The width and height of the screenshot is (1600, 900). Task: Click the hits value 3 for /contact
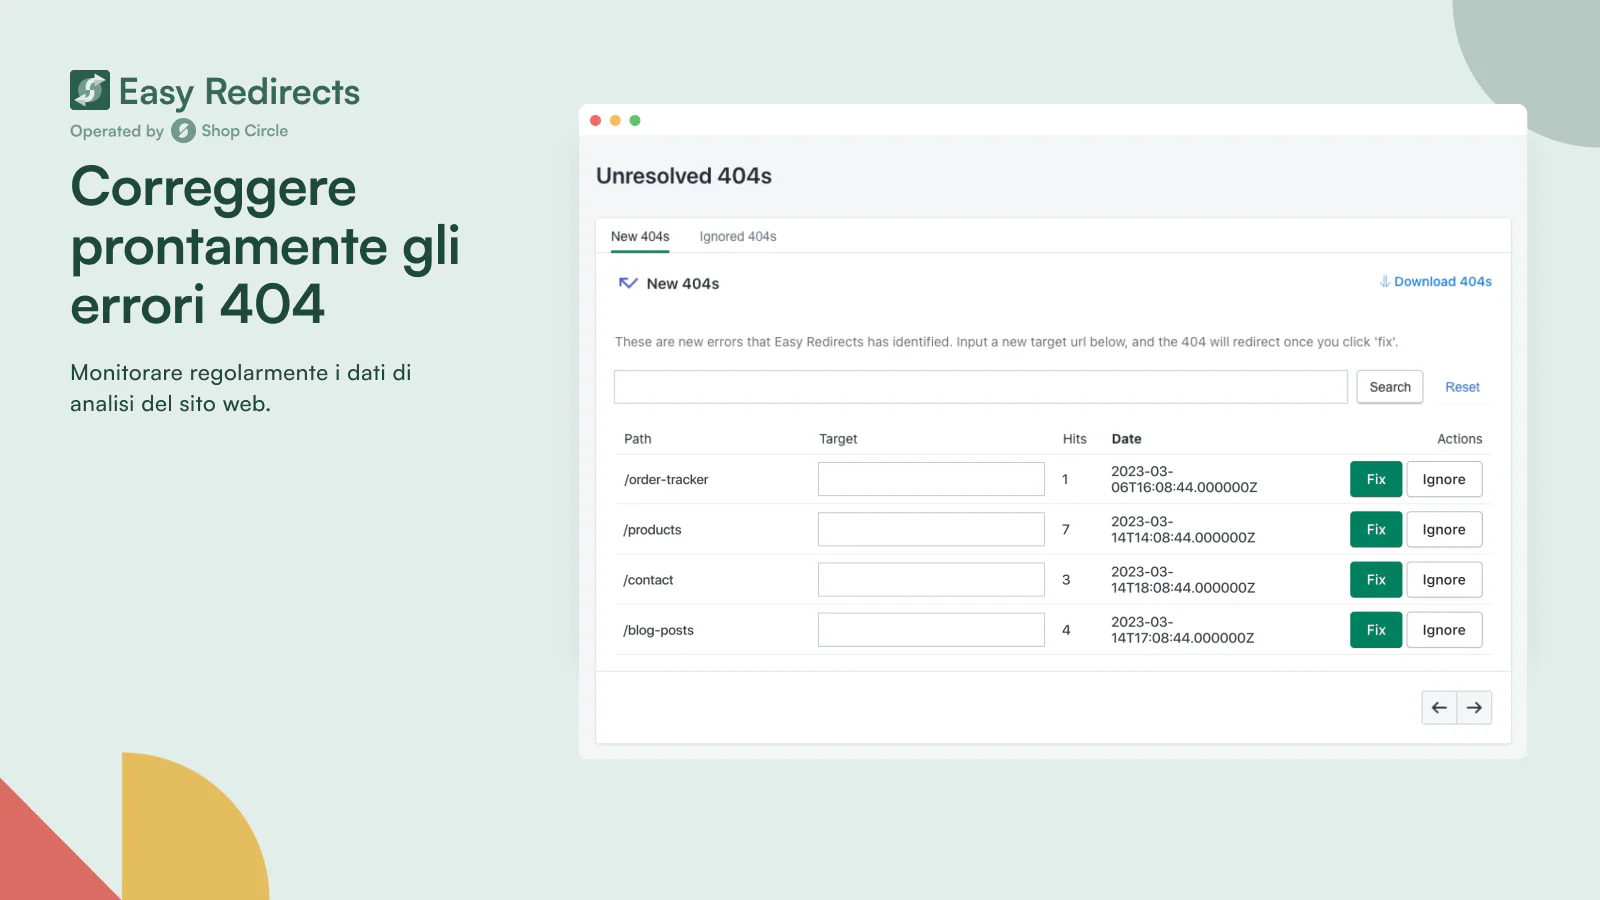[x=1066, y=579]
